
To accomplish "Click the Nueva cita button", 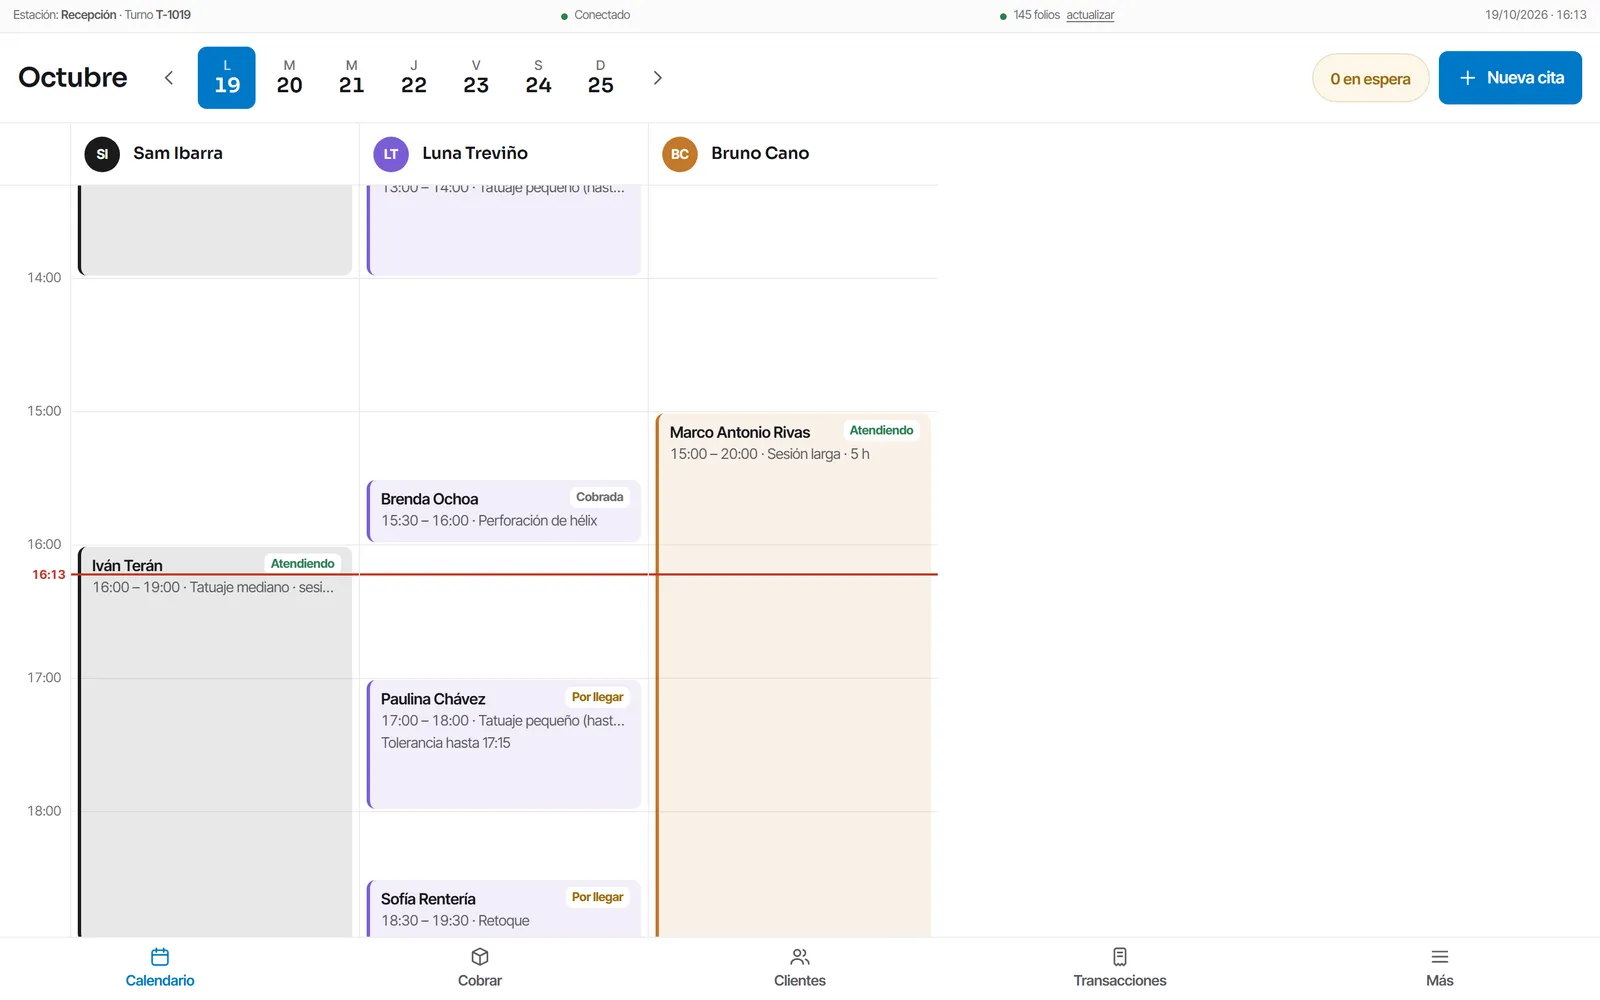I will point(1510,78).
